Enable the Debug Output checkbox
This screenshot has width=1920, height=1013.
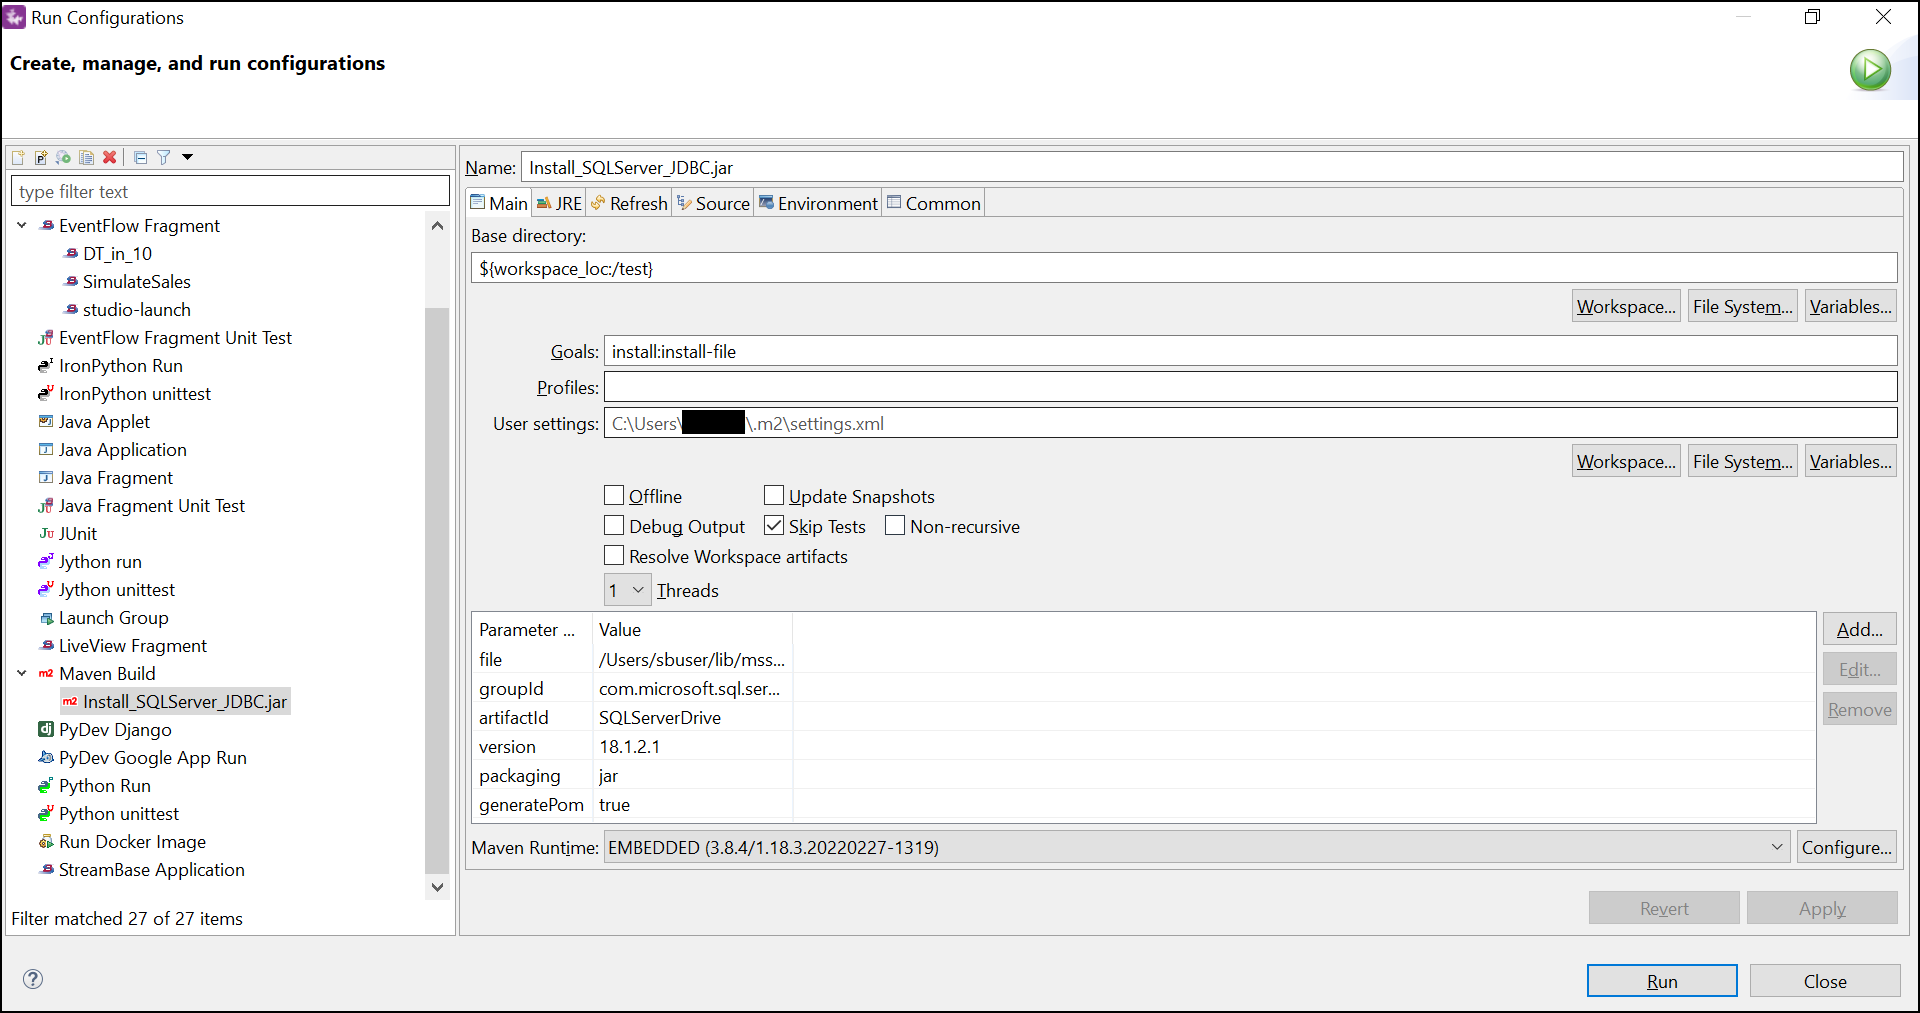(614, 526)
